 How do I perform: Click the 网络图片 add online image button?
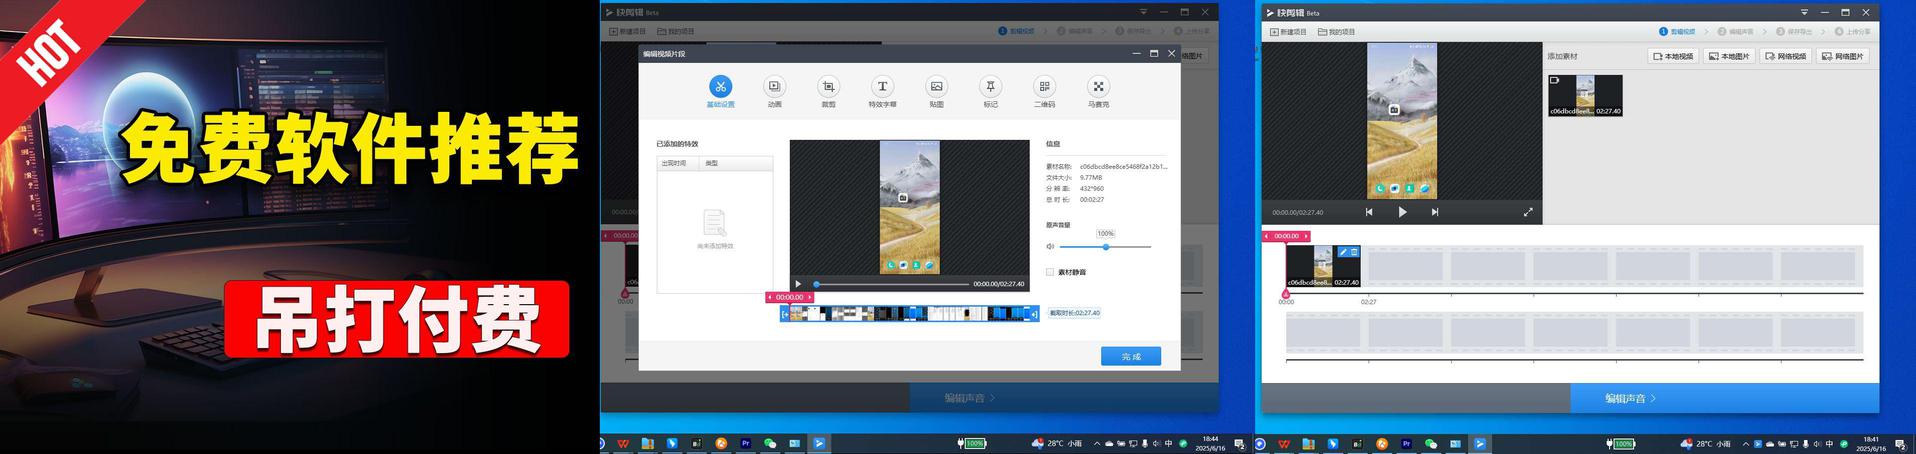(1843, 56)
